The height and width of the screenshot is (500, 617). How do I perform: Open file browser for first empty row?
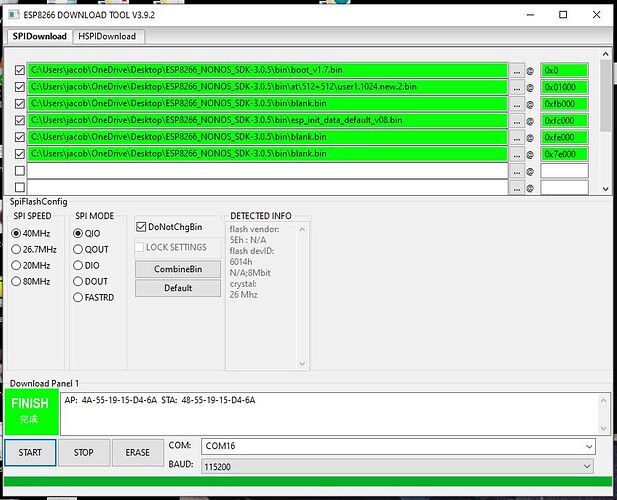(x=517, y=171)
